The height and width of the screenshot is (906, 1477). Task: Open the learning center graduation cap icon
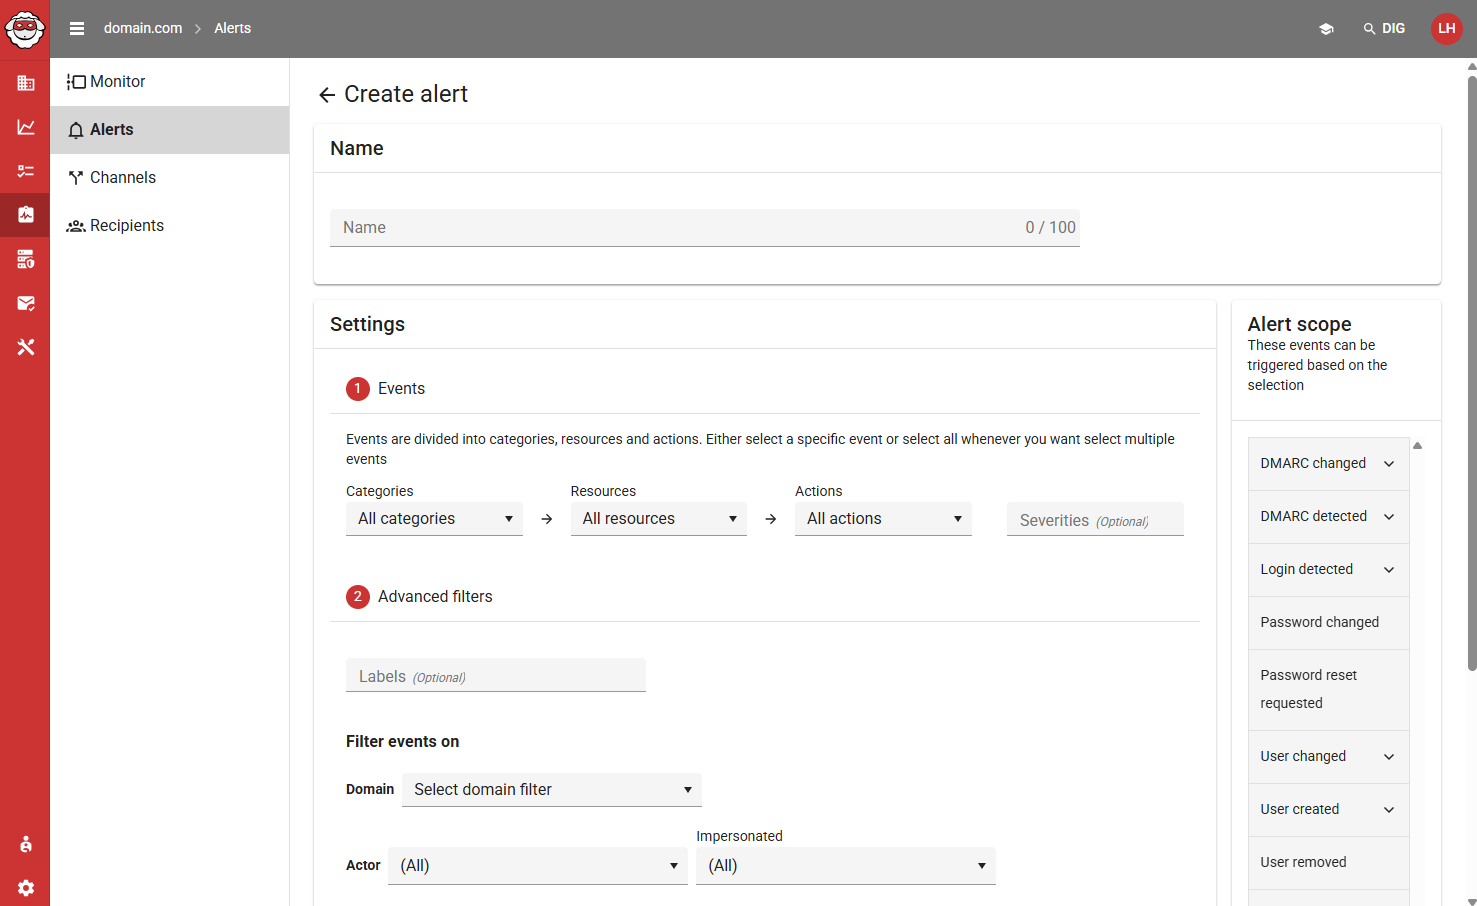pyautogui.click(x=1326, y=28)
